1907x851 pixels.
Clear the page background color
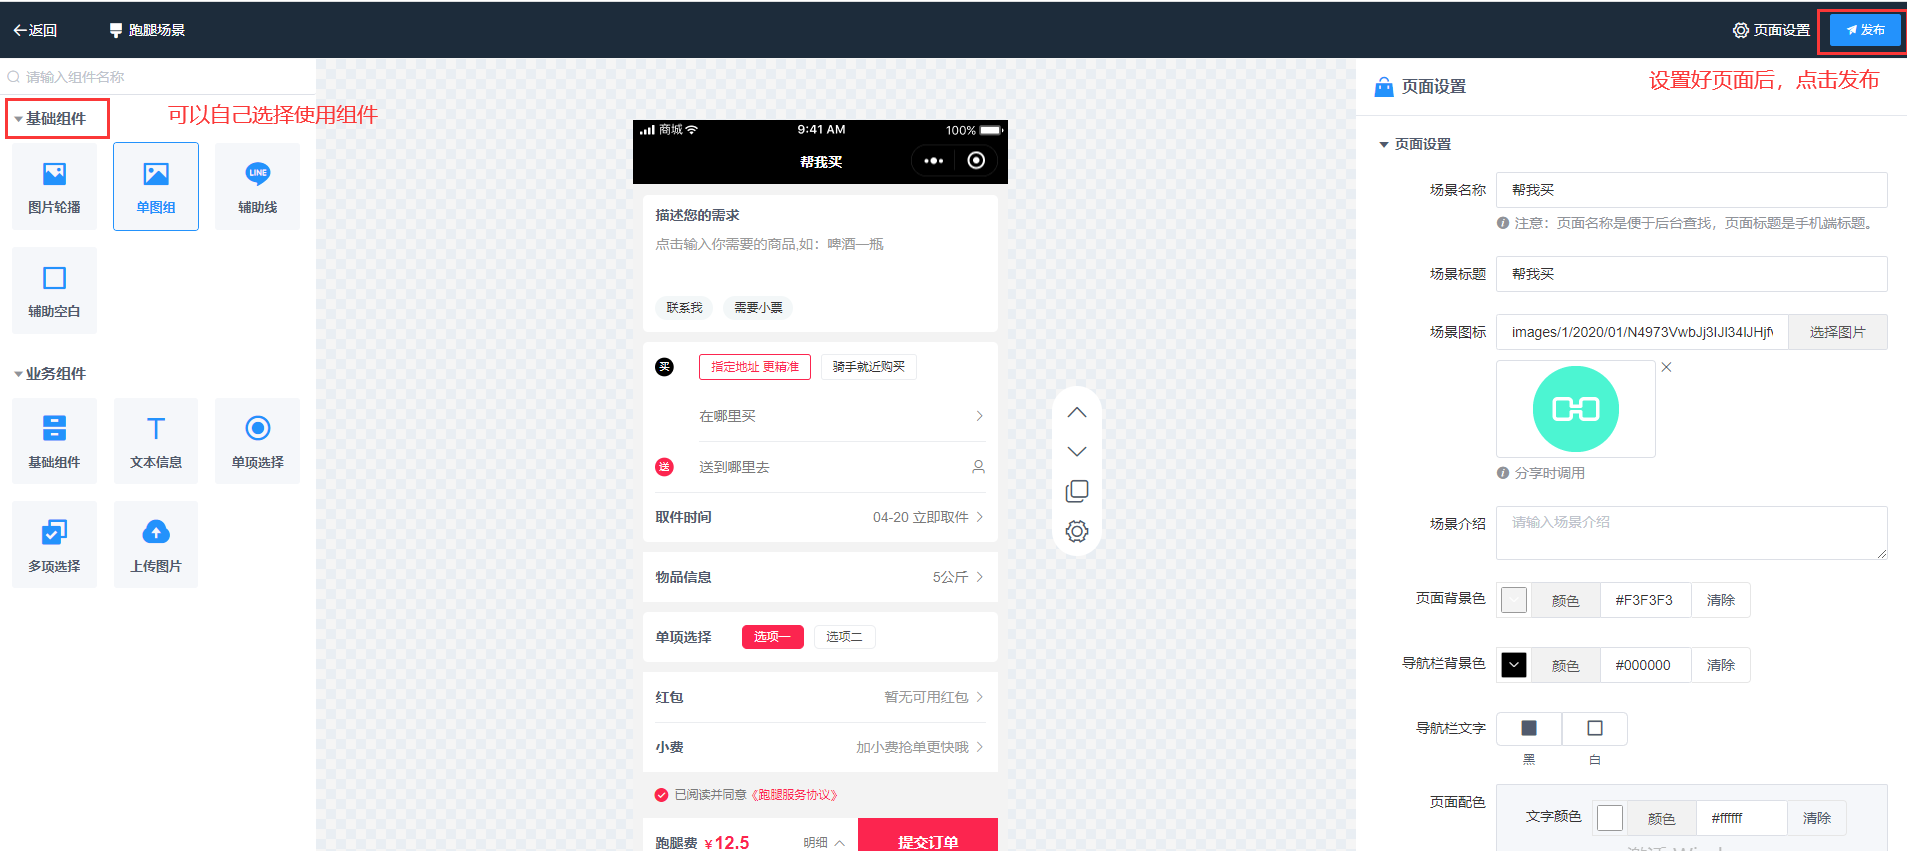(x=1720, y=600)
